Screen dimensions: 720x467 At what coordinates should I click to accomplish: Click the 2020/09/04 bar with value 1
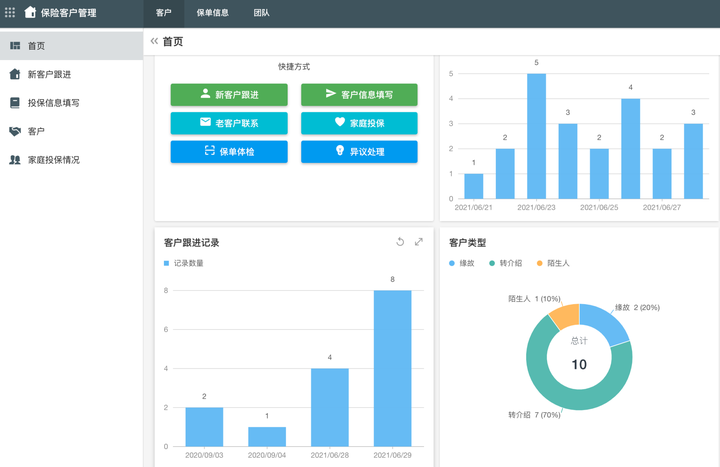click(x=267, y=437)
